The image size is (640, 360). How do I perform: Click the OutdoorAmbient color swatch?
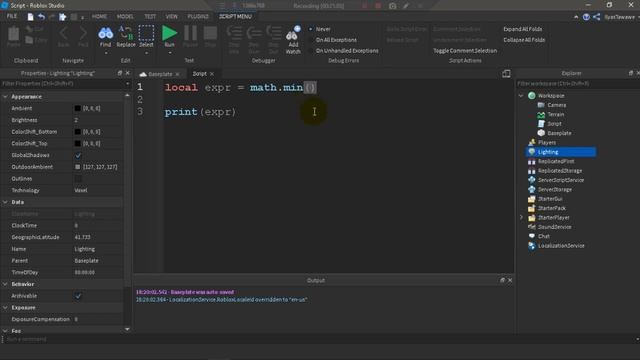pos(78,167)
